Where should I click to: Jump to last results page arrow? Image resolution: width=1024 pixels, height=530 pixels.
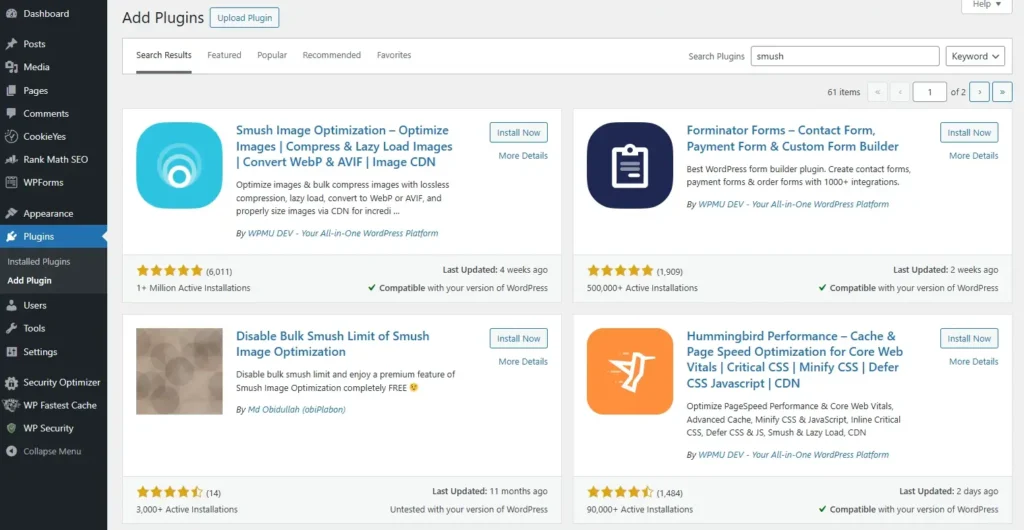point(1002,92)
